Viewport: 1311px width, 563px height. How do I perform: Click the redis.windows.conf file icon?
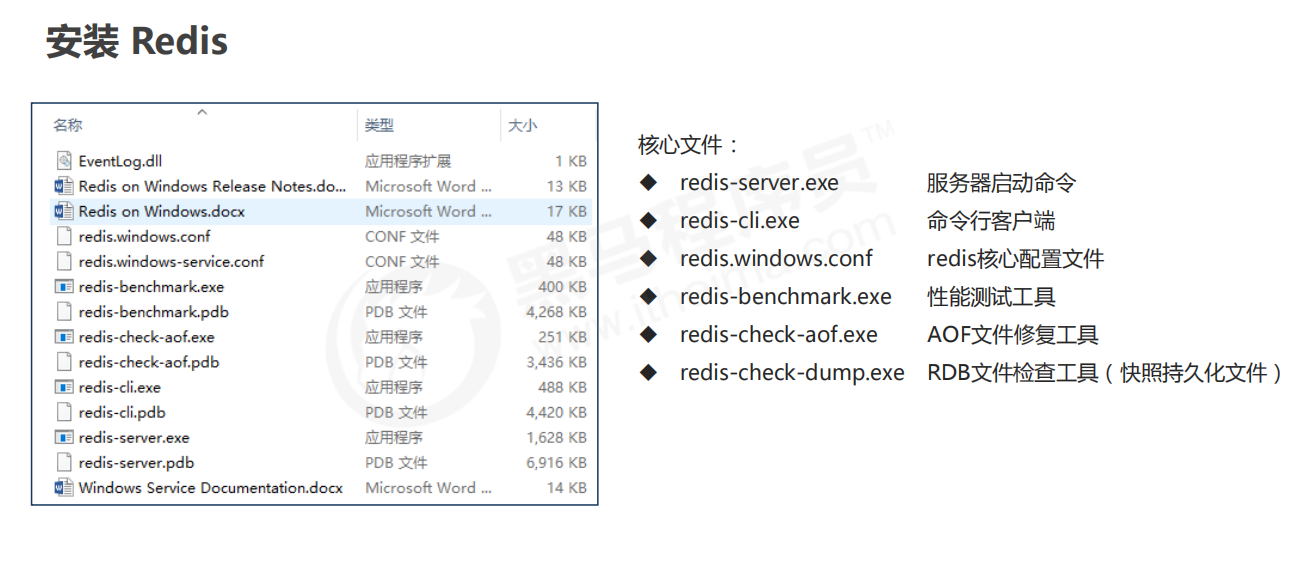(x=64, y=236)
